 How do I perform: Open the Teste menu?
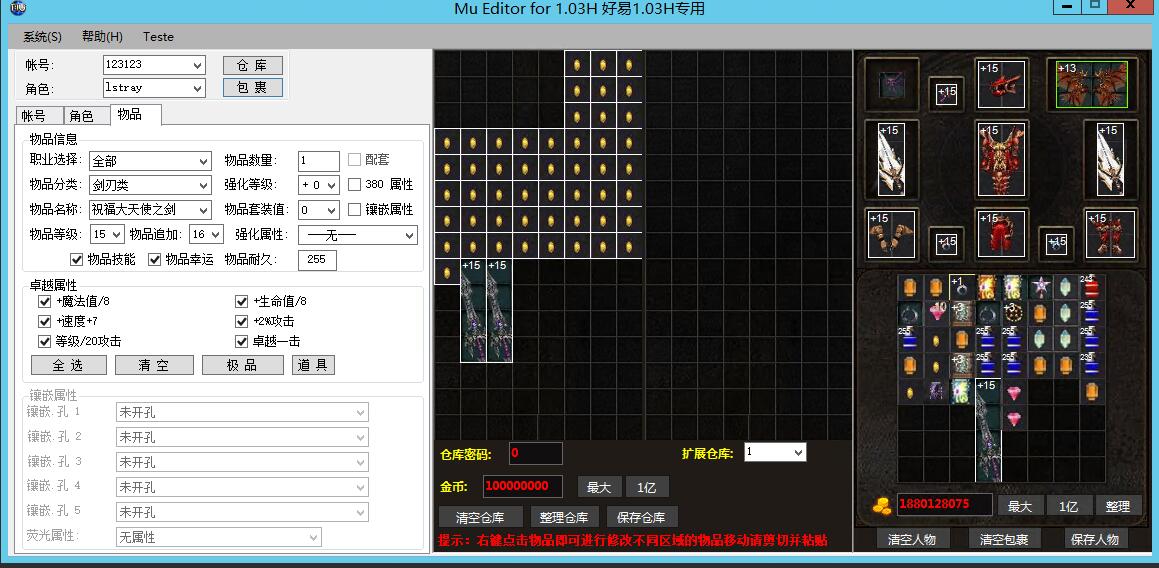tap(158, 36)
